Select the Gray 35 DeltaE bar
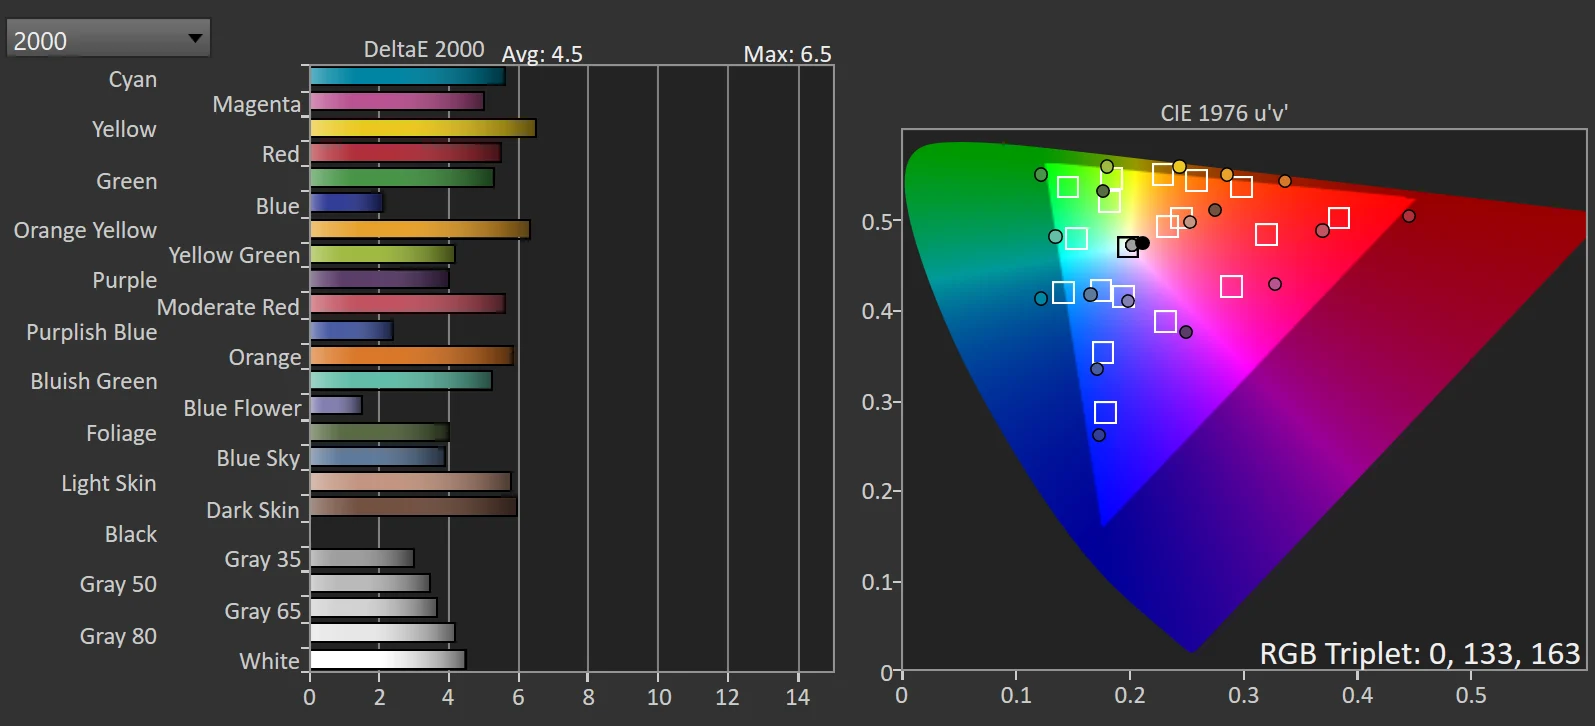Image resolution: width=1595 pixels, height=726 pixels. click(362, 558)
